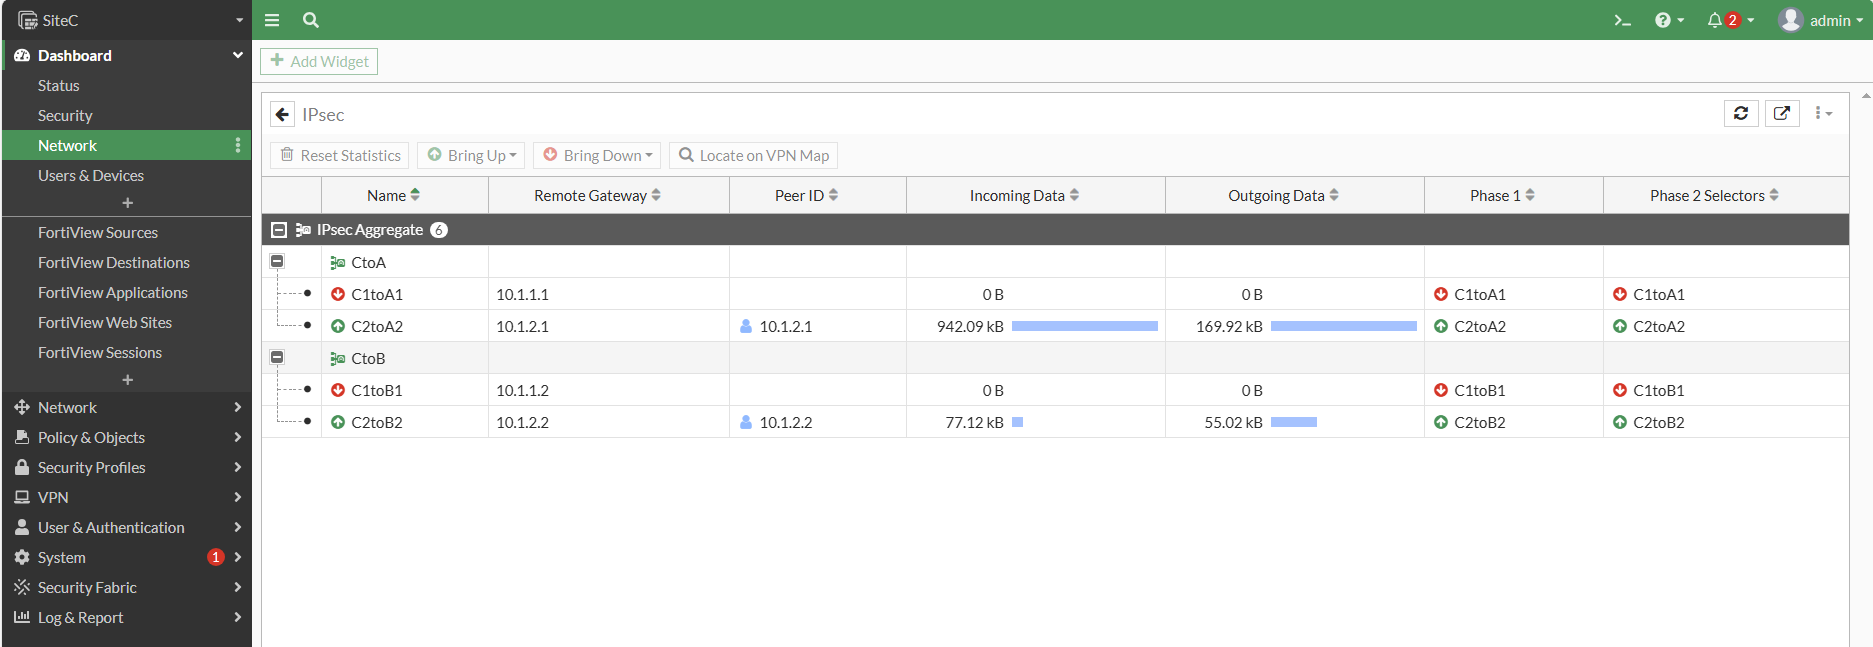Open the Bring Down dropdown
Image resolution: width=1873 pixels, height=647 pixels.
point(597,155)
